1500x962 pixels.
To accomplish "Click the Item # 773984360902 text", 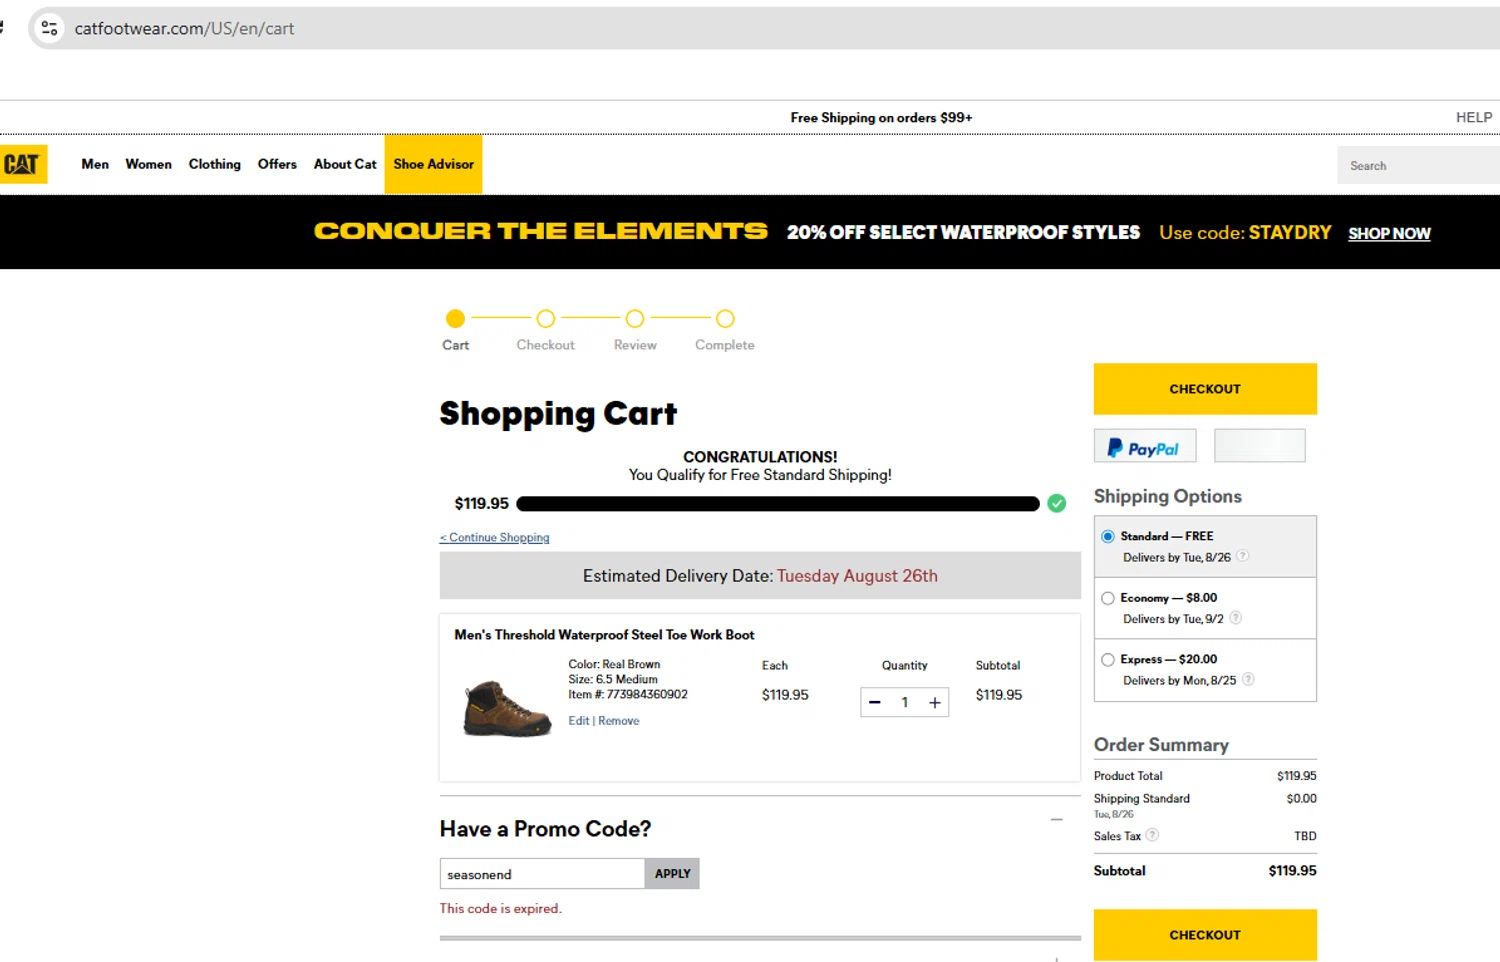I will 628,694.
